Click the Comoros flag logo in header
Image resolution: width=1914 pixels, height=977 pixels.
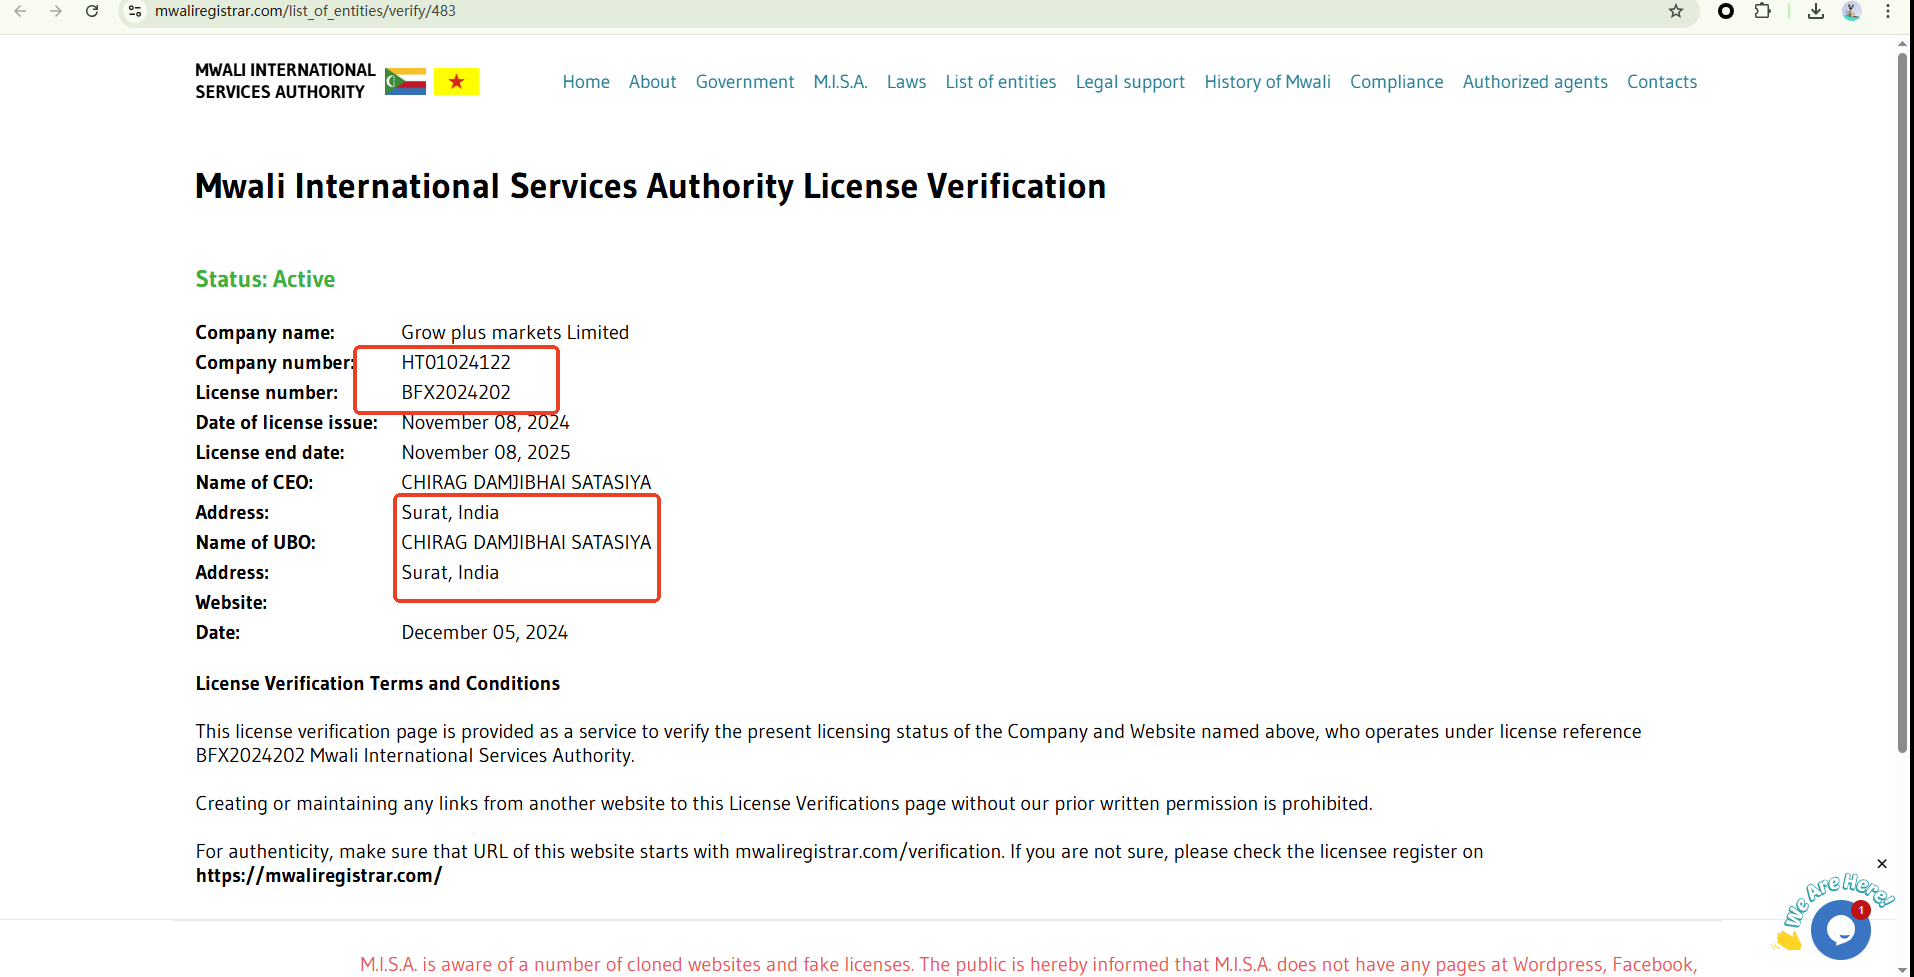click(x=405, y=81)
